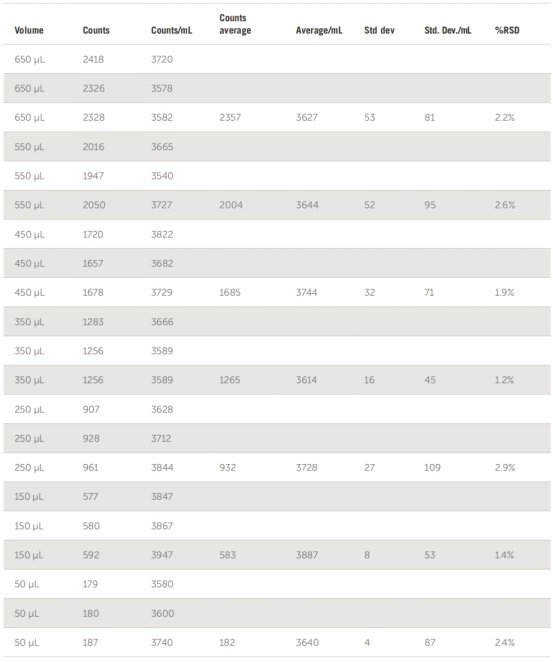The height and width of the screenshot is (662, 553).
Task: Click the Counts average header
Action: (x=235, y=24)
